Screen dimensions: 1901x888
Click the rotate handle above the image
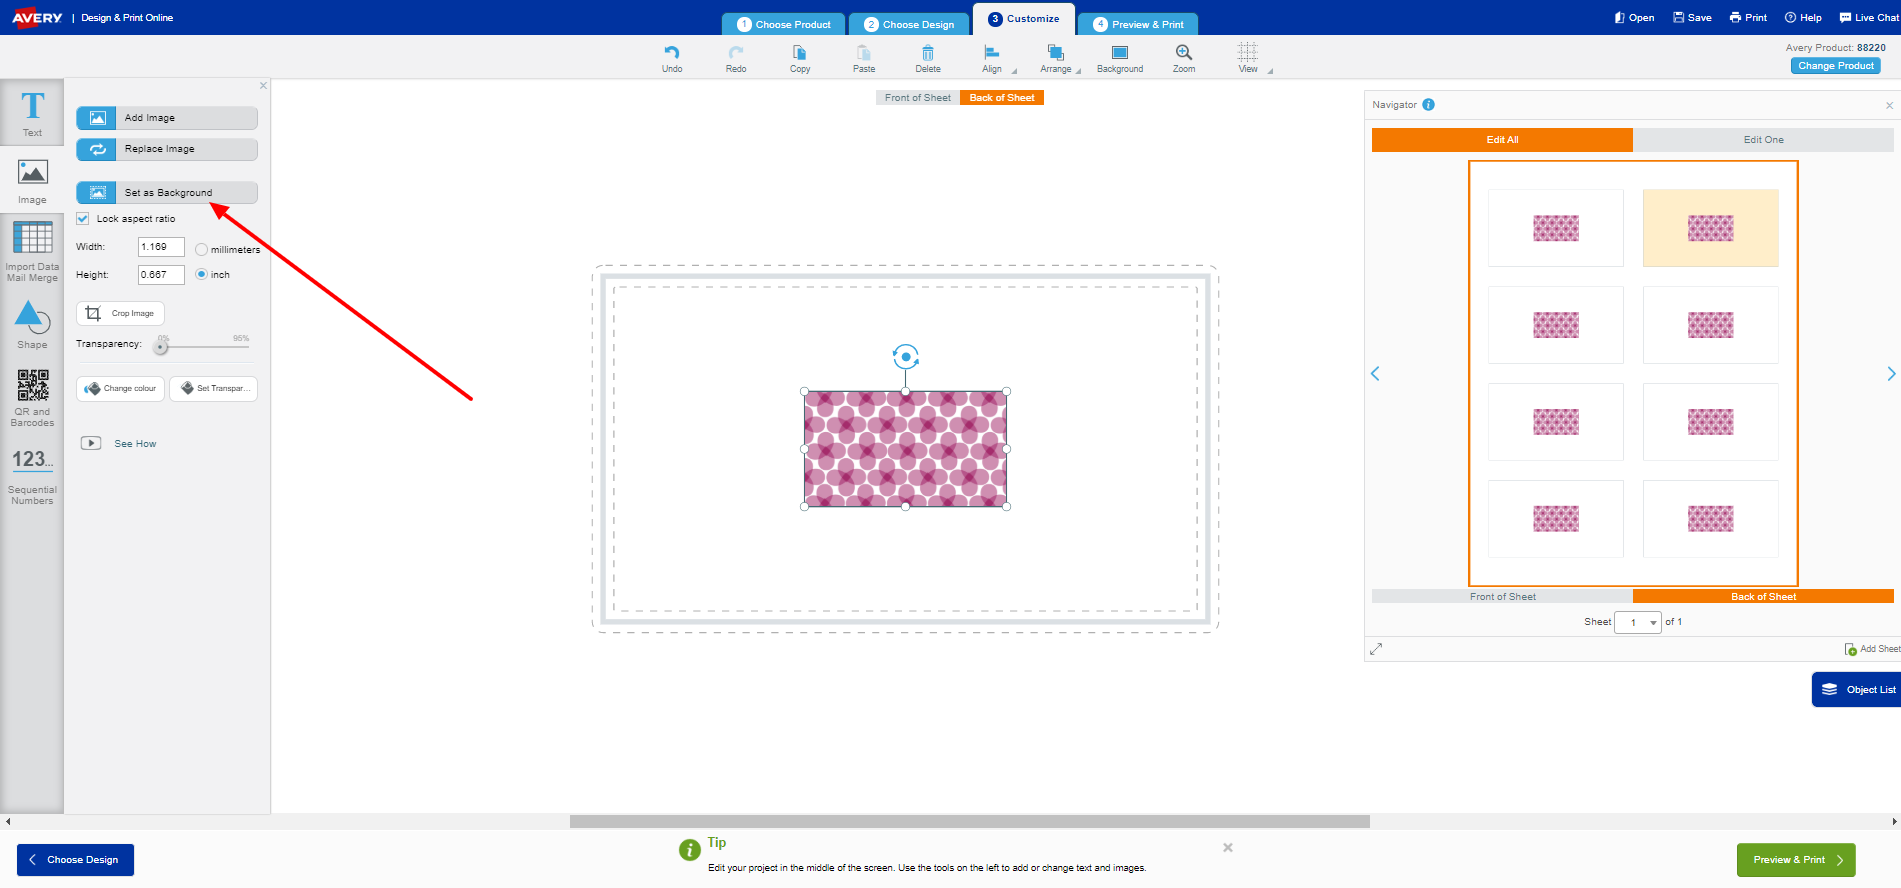tap(906, 356)
